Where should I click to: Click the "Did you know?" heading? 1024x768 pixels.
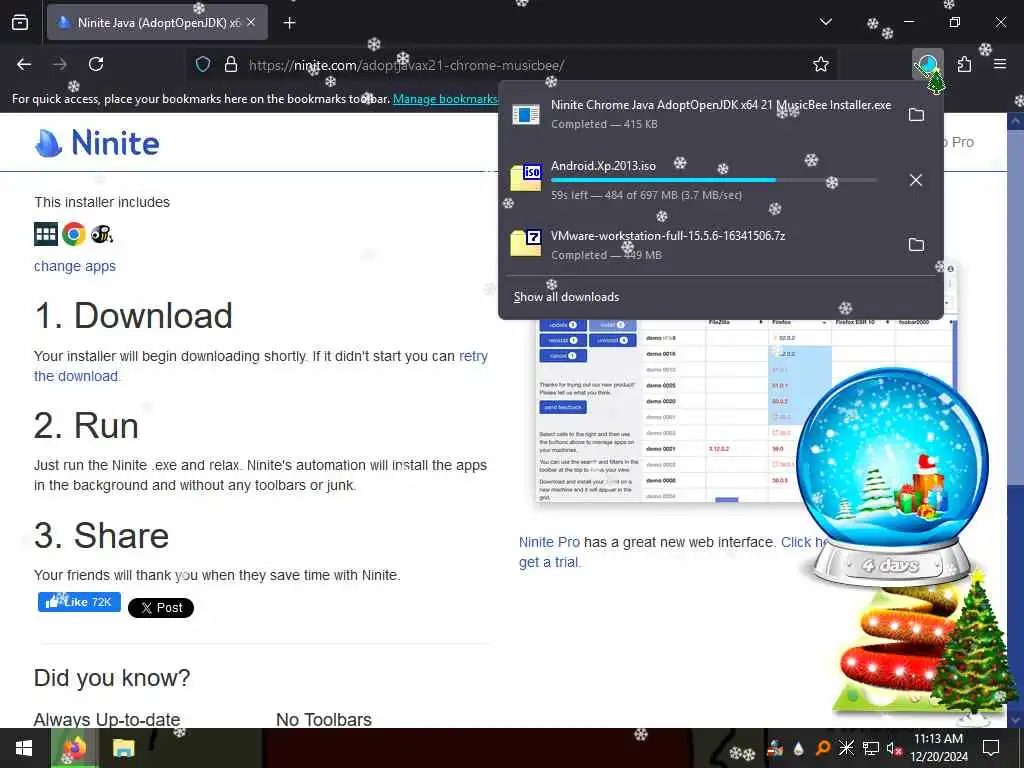112,678
